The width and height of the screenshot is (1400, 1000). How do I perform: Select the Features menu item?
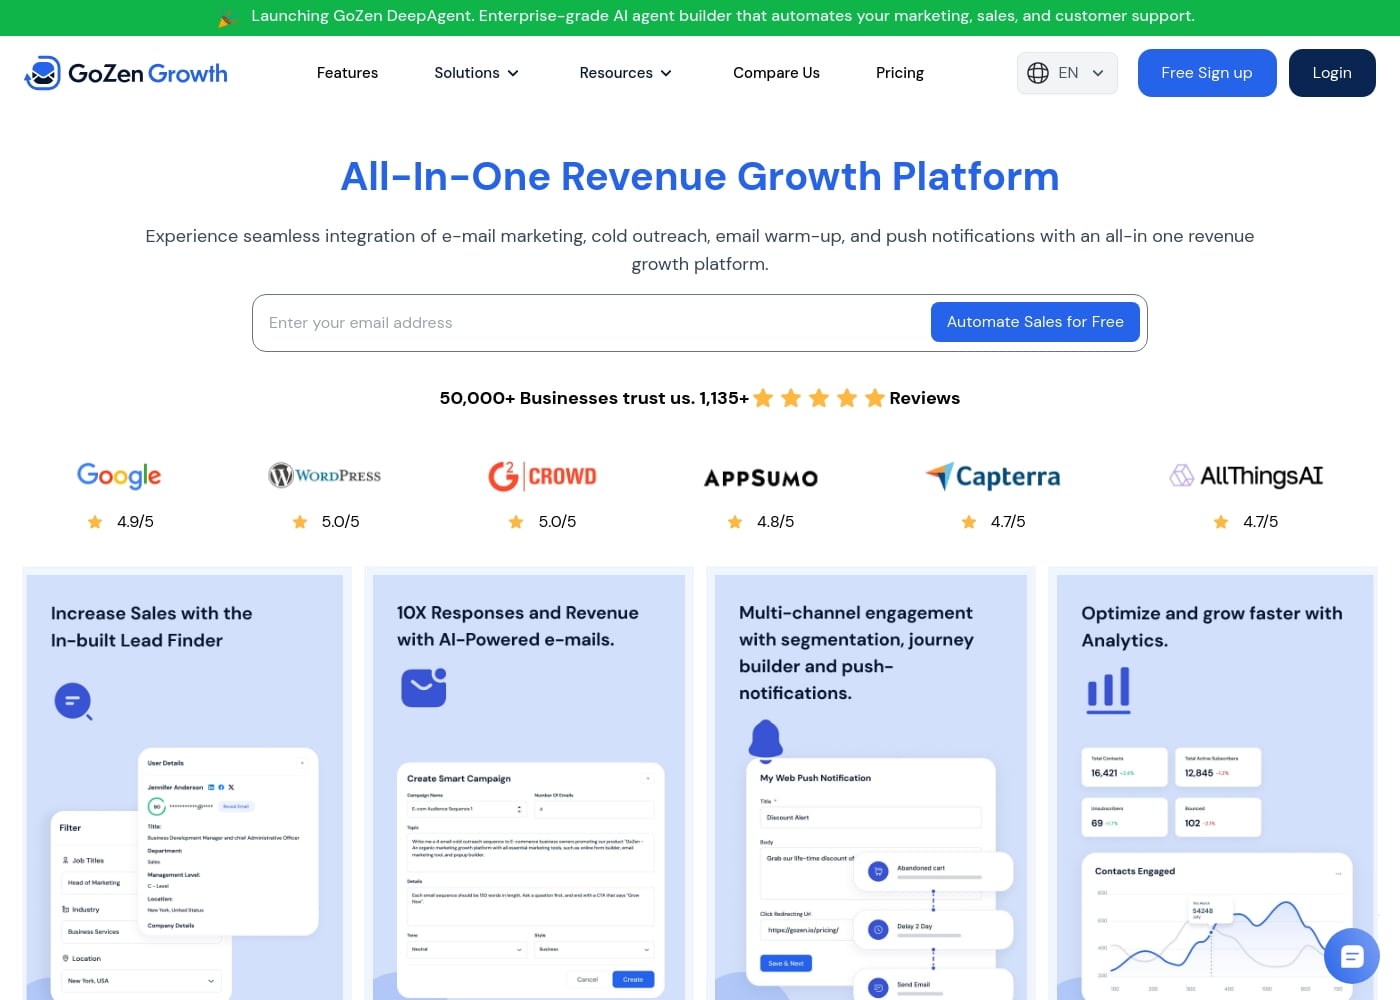point(347,72)
